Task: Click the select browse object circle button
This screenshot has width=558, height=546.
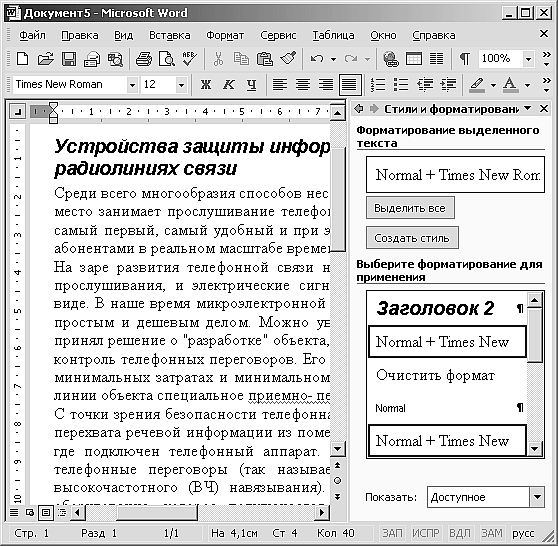Action: [337, 481]
